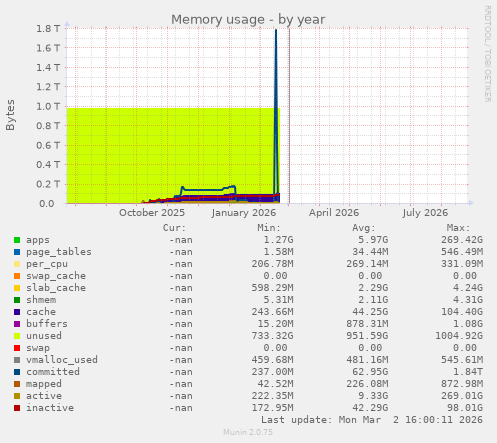
Task: Click the active olive swatch
Action: [x=17, y=396]
